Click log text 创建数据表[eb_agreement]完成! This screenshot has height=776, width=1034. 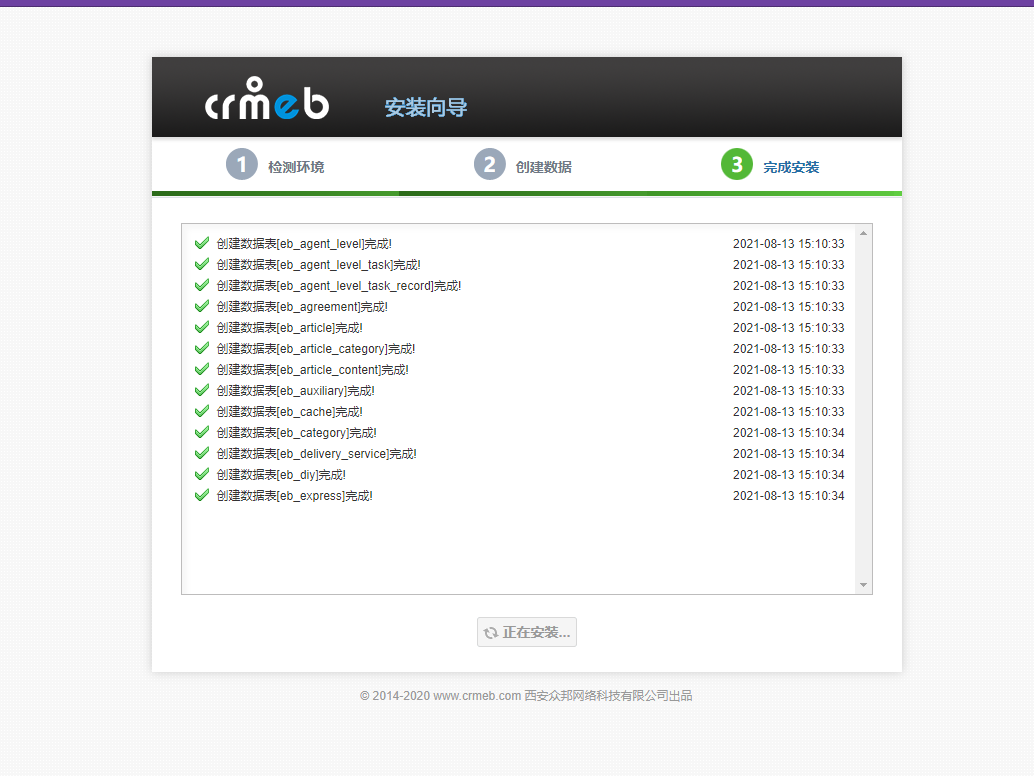tap(302, 307)
